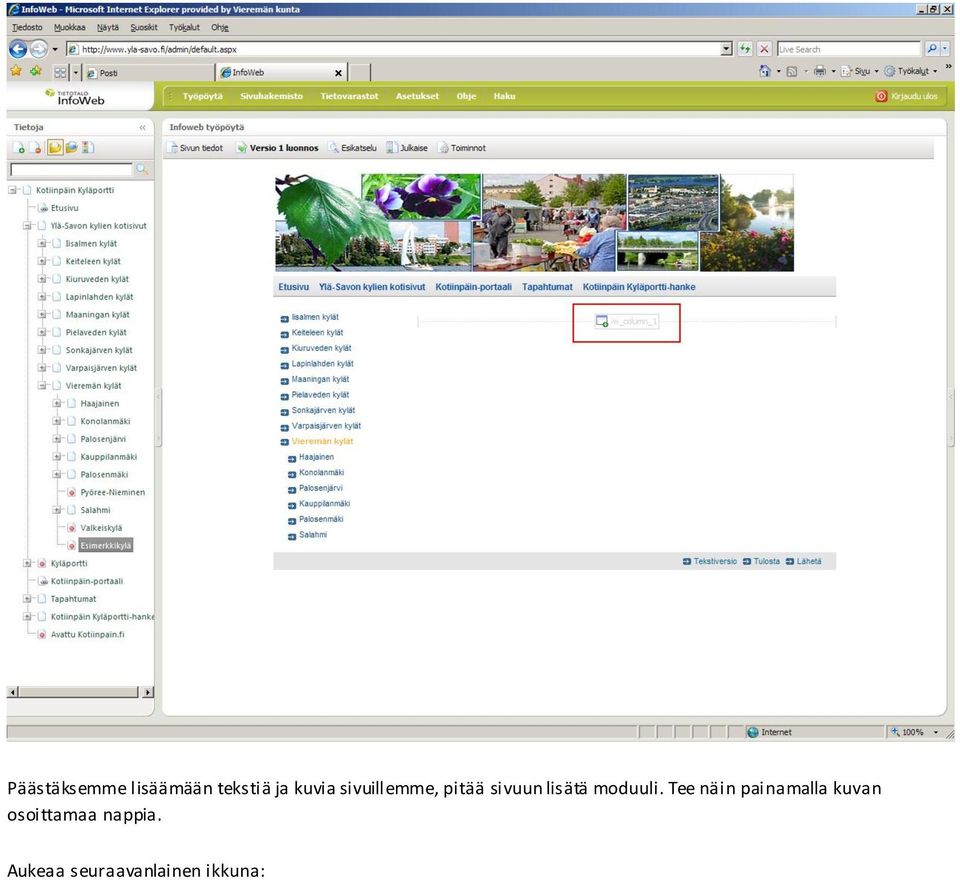Viewport: 960px width, 880px height.
Task: Expand the Keiteleen kylät tree node
Action: tap(42, 261)
